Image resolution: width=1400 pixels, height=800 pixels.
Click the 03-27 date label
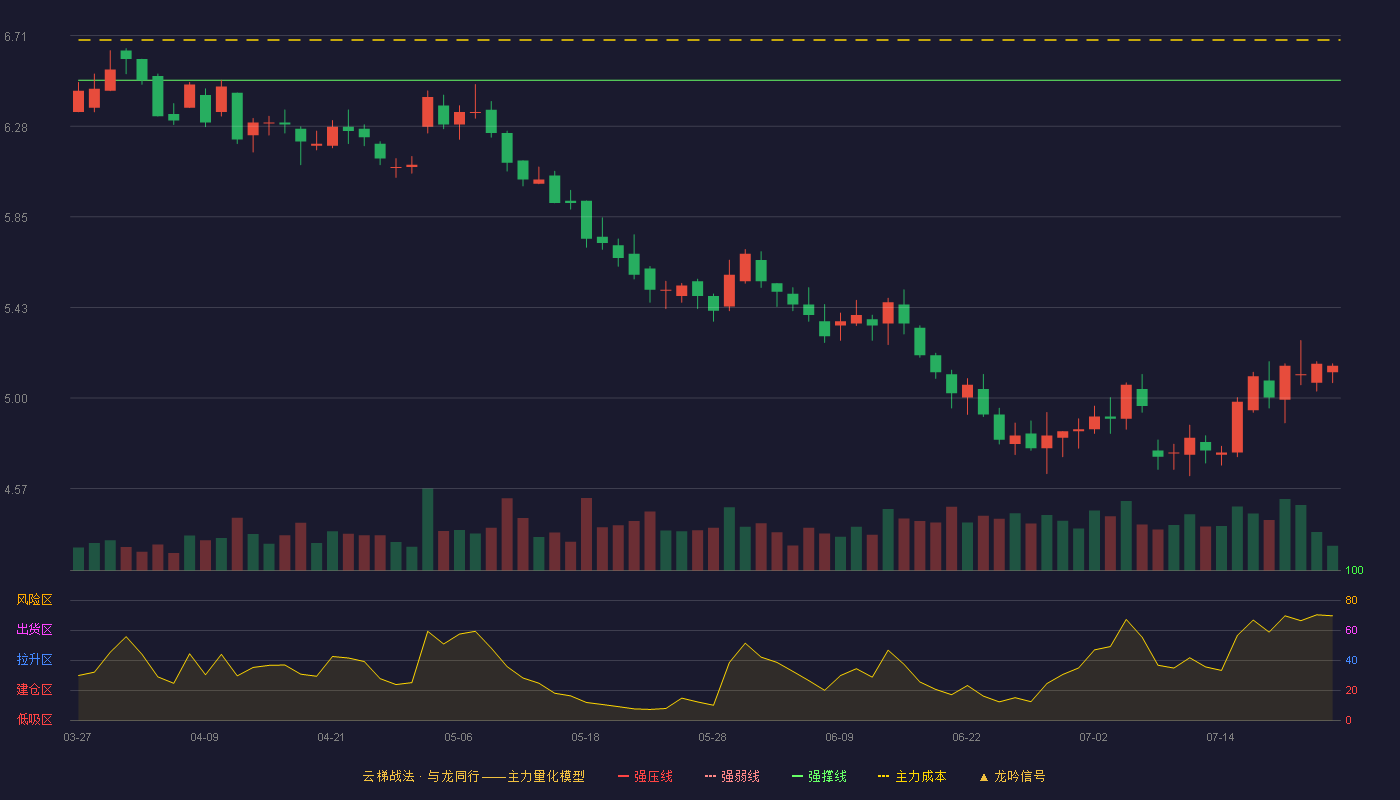pyautogui.click(x=77, y=737)
